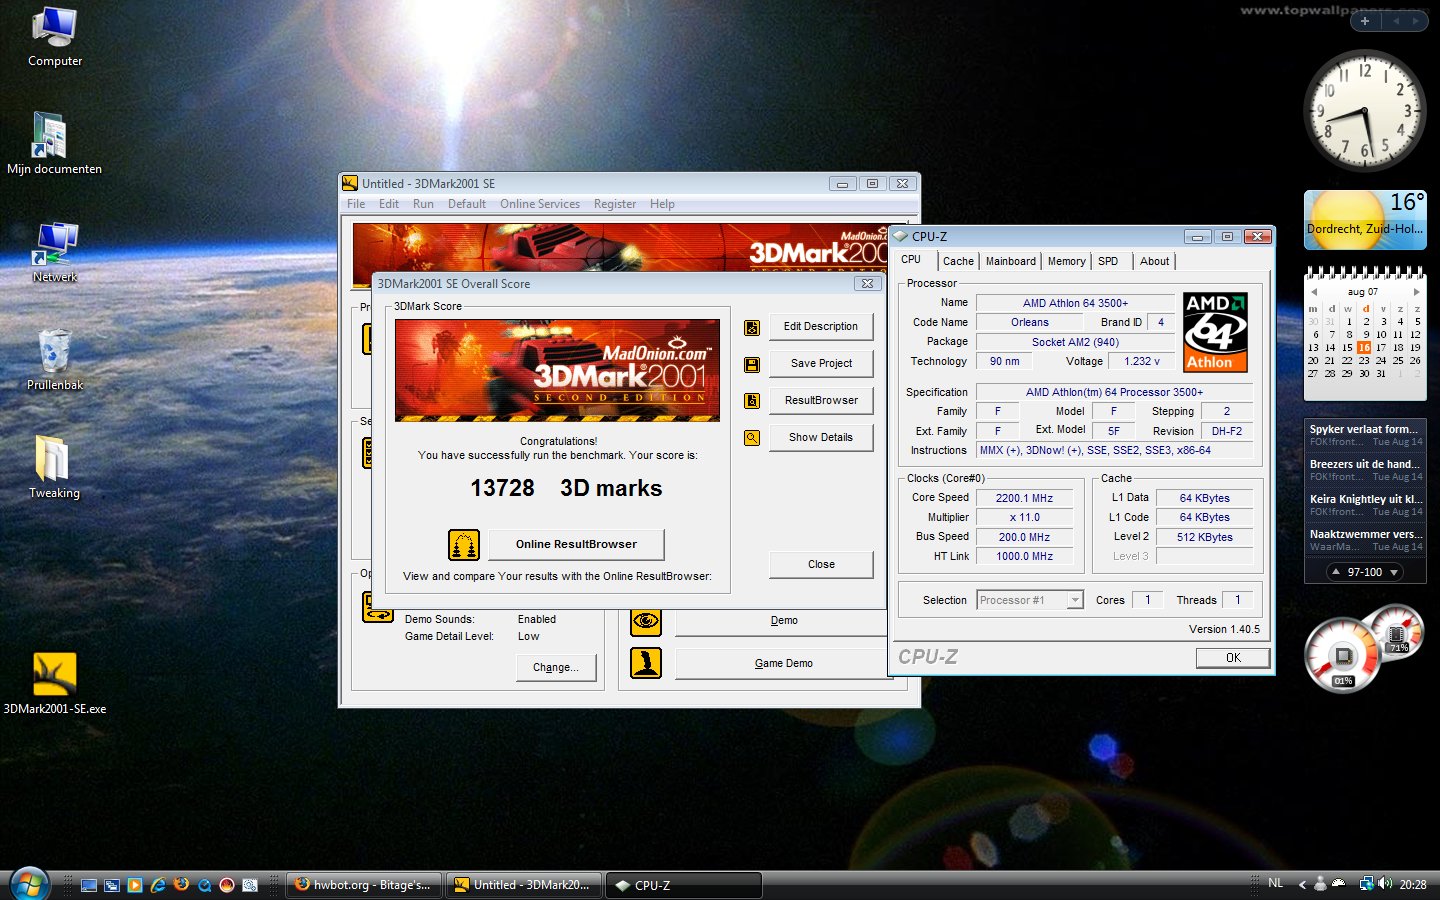Screen dimensions: 1440x900
Task: Click the Game Demo button in 3DMark
Action: (x=784, y=663)
